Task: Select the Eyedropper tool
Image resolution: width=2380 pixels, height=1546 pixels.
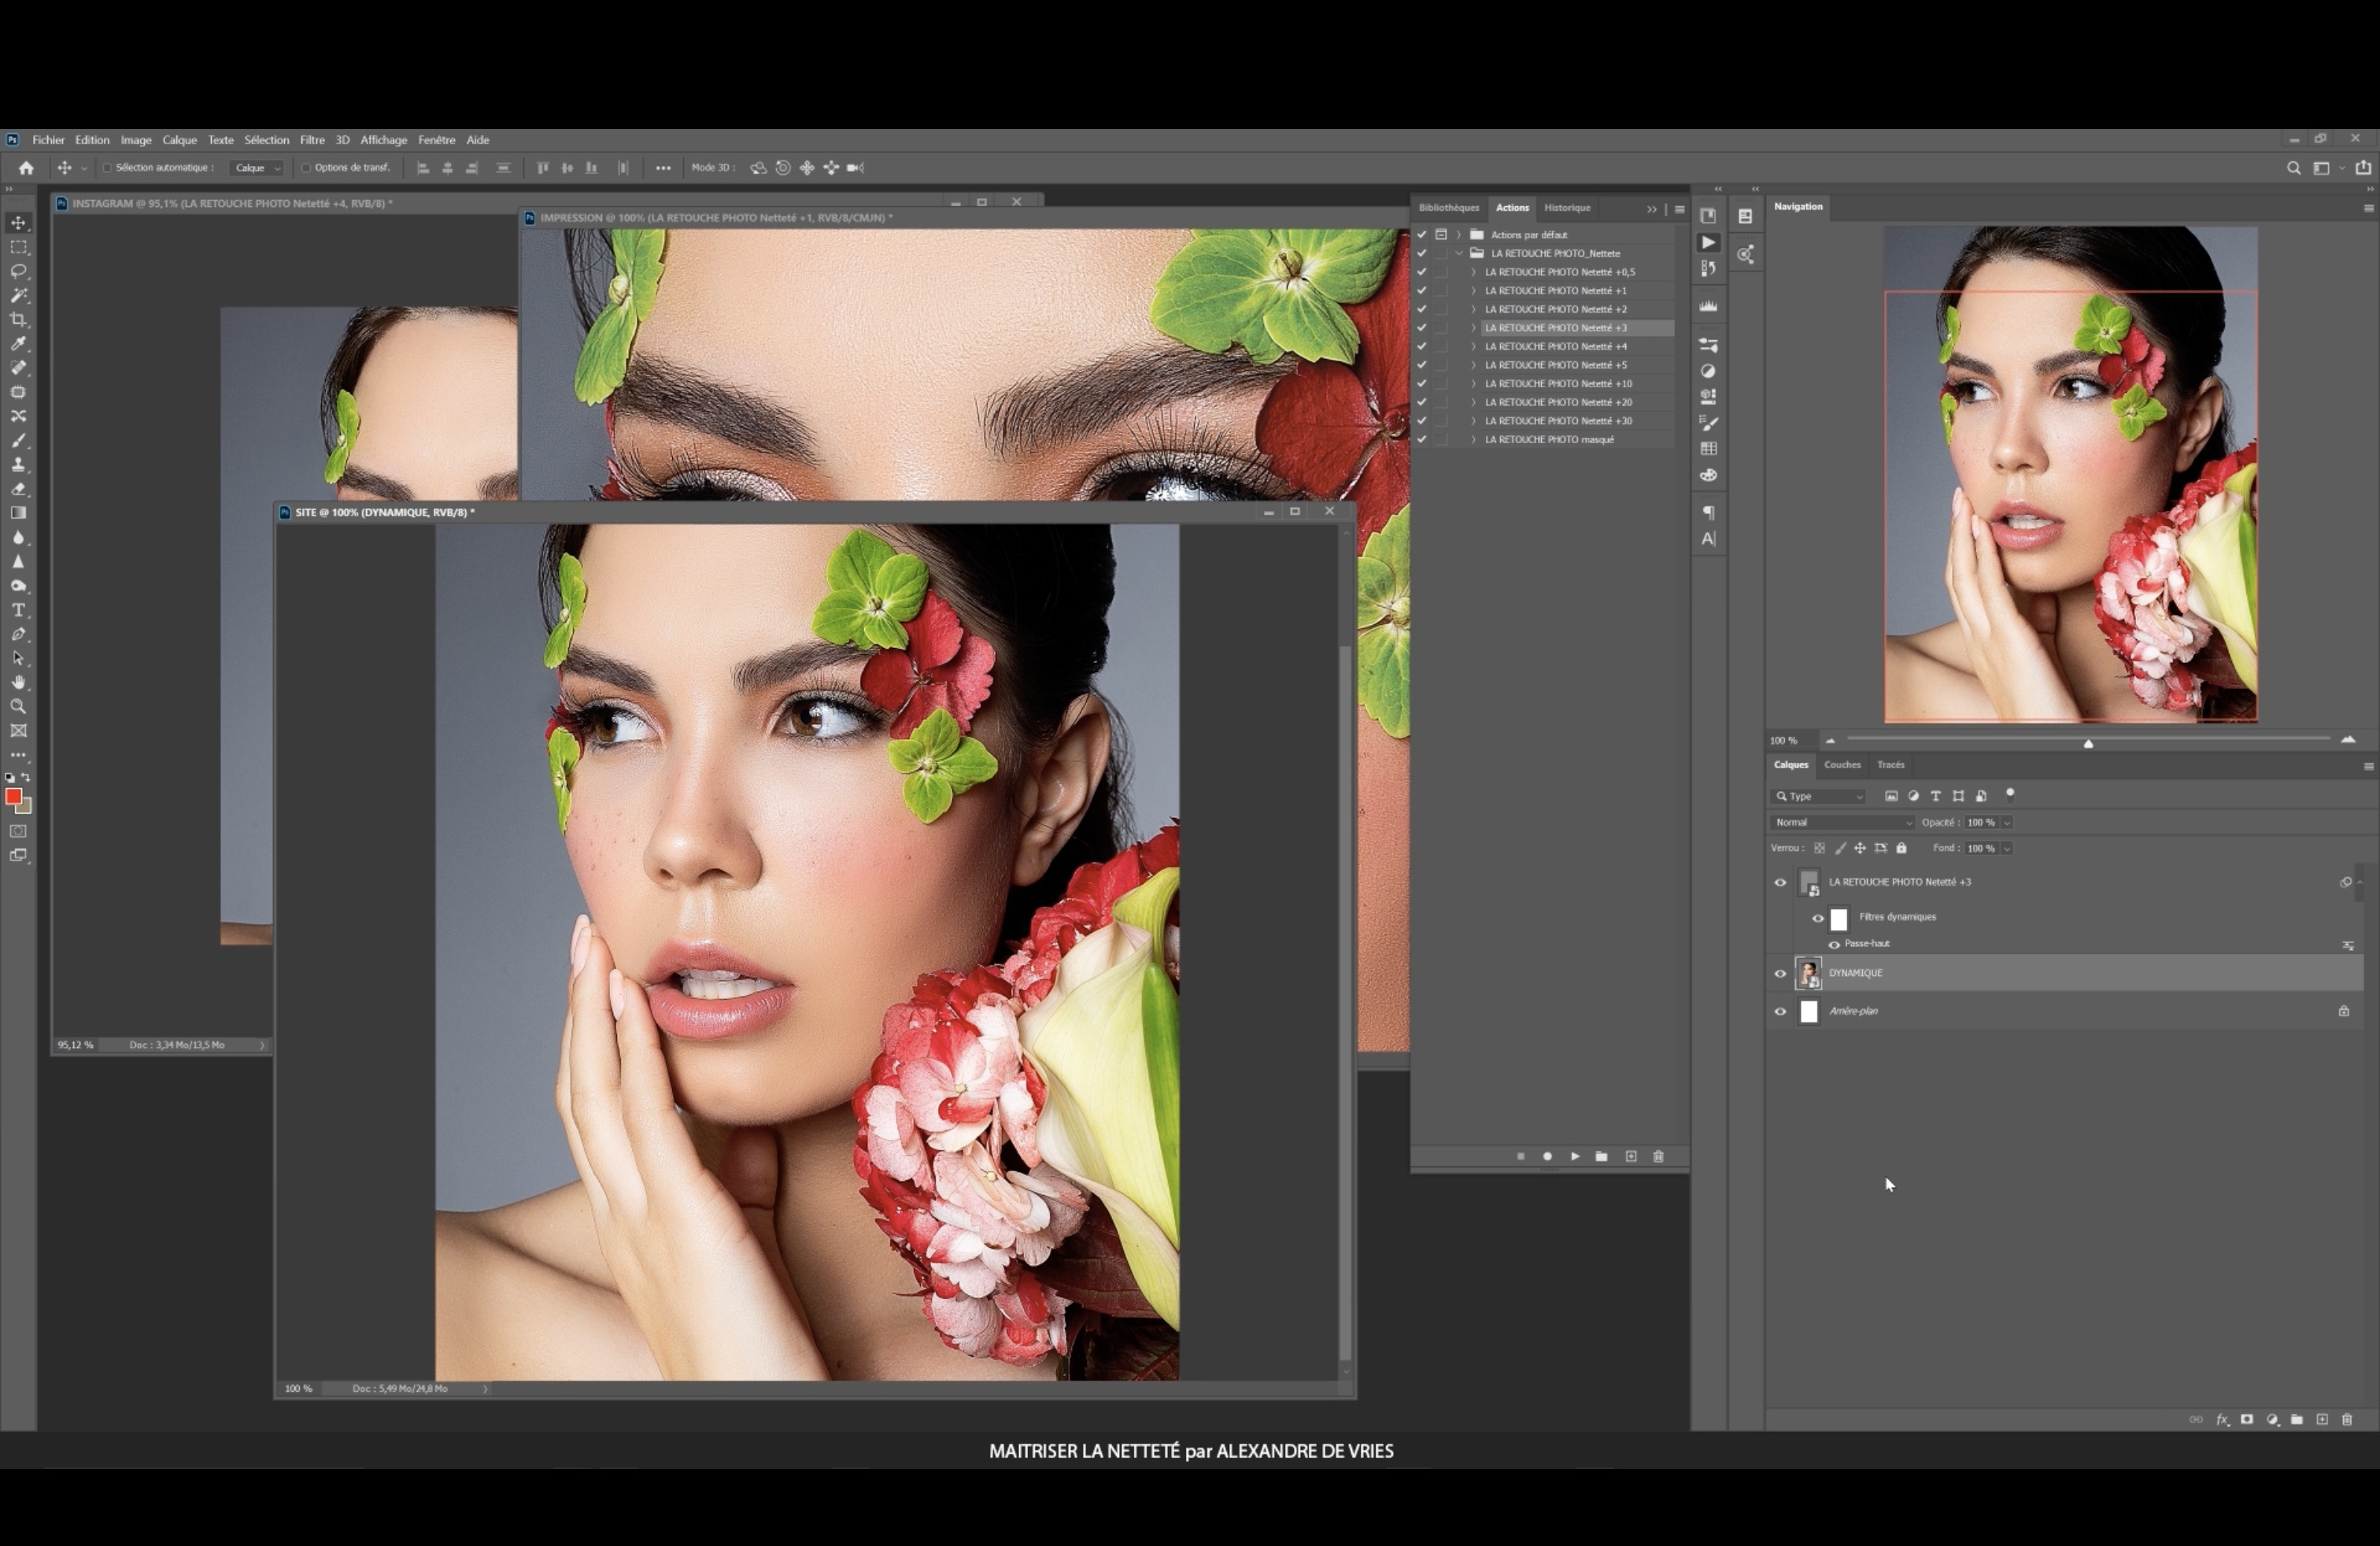Action: pos(18,344)
